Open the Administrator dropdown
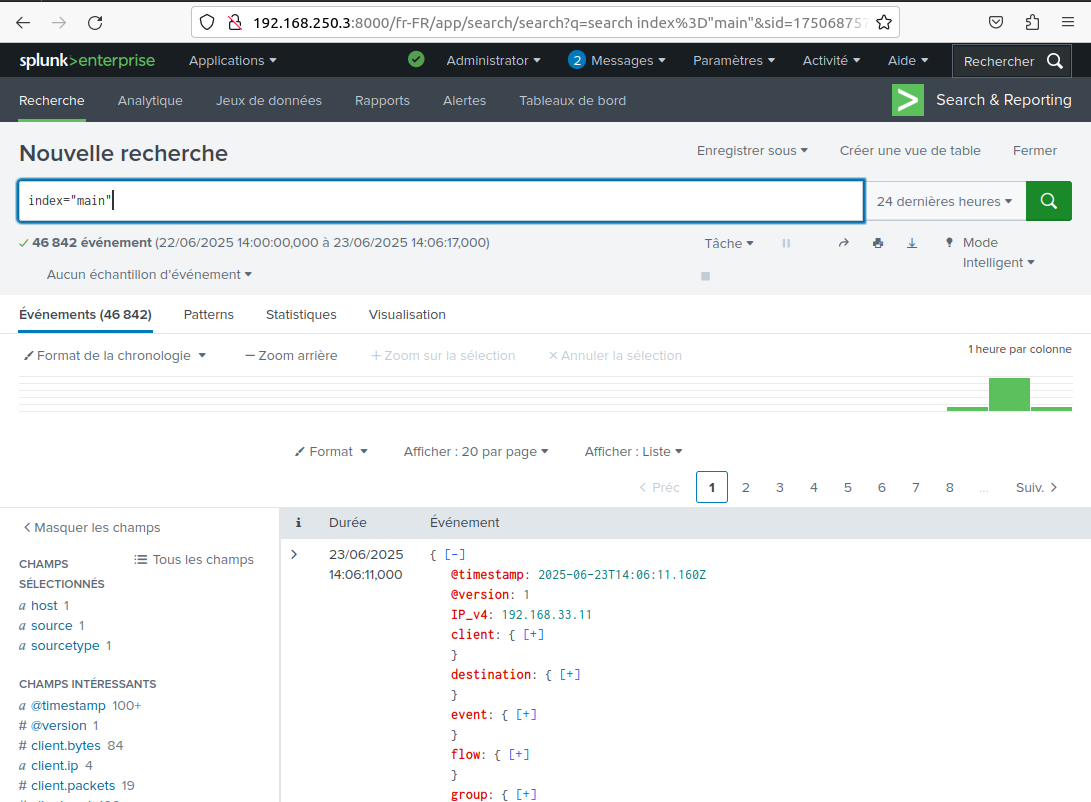Screen dimensions: 1091x802 click(493, 61)
